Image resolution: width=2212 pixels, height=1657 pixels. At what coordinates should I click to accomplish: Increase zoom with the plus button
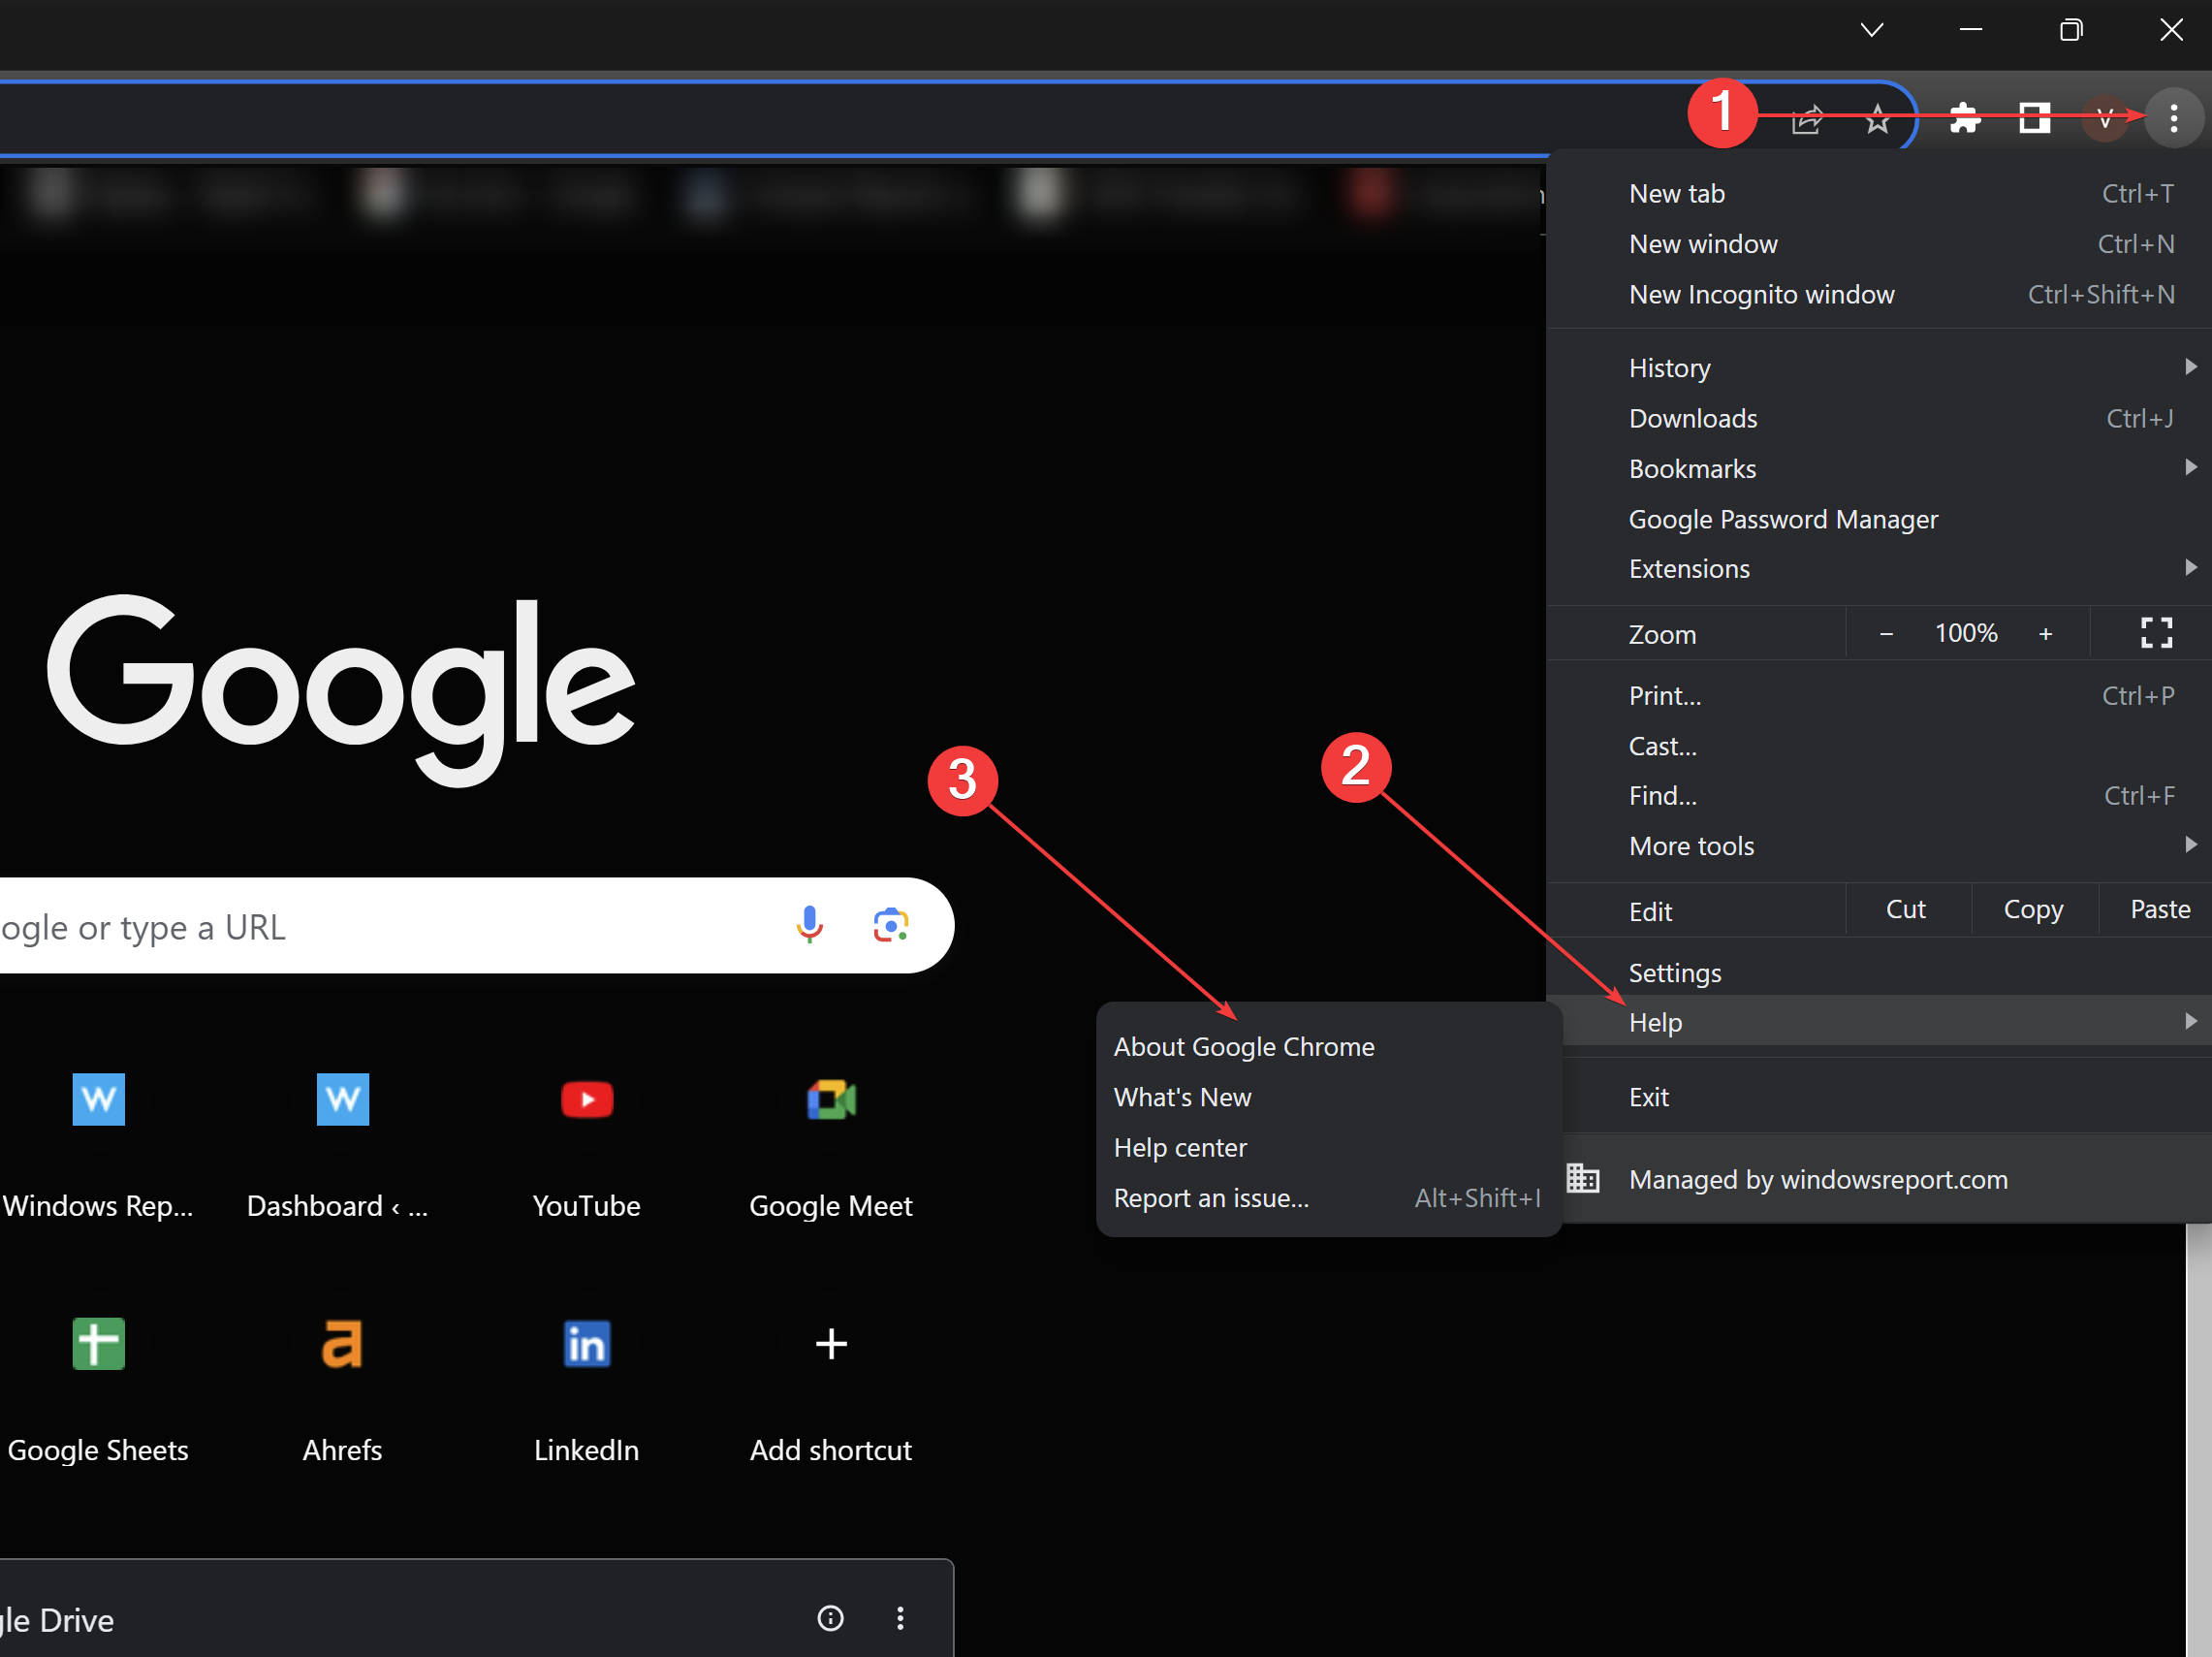(2045, 634)
